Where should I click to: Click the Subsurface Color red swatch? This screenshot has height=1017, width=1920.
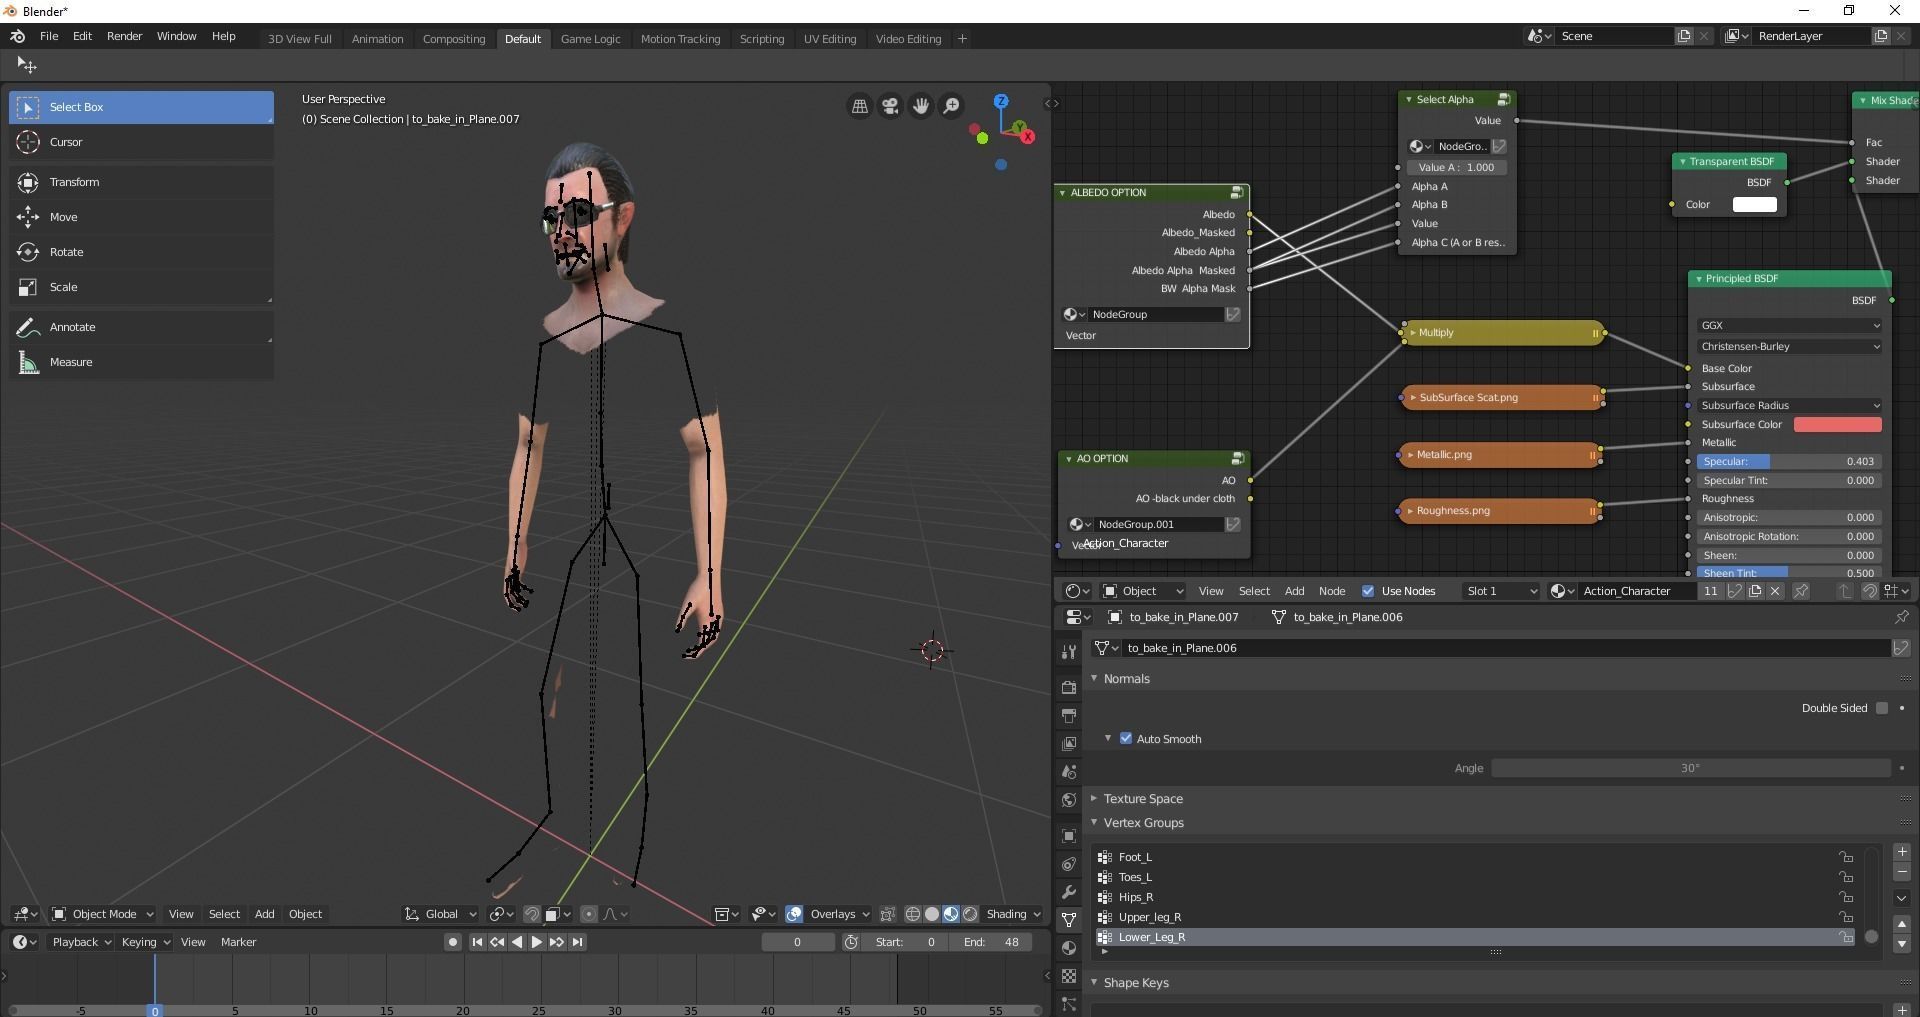tap(1838, 424)
